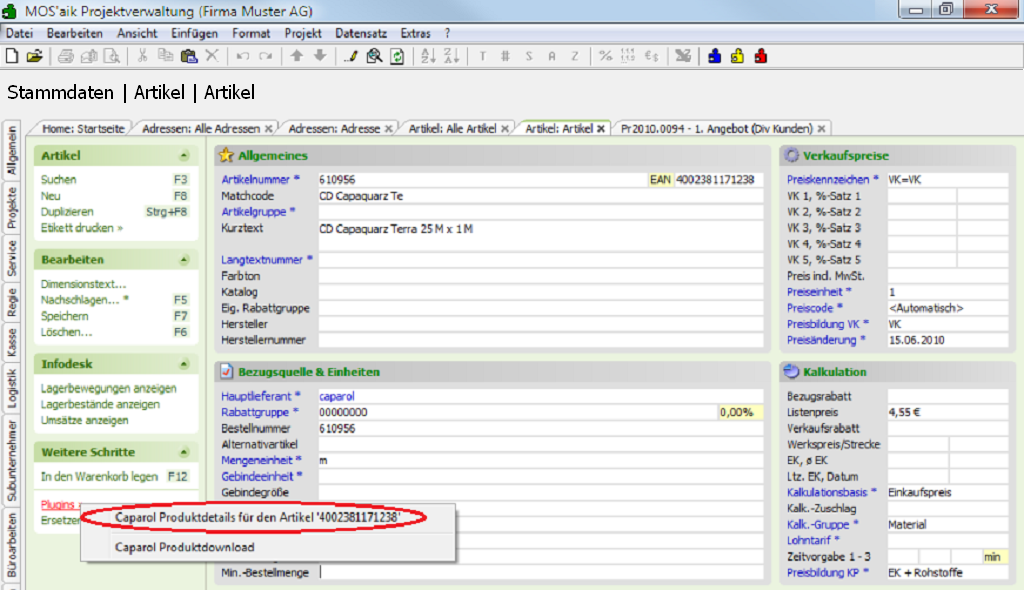Image resolution: width=1024 pixels, height=590 pixels.
Task: Collapse the Weitere Schritte sidebar panel
Action: point(183,452)
